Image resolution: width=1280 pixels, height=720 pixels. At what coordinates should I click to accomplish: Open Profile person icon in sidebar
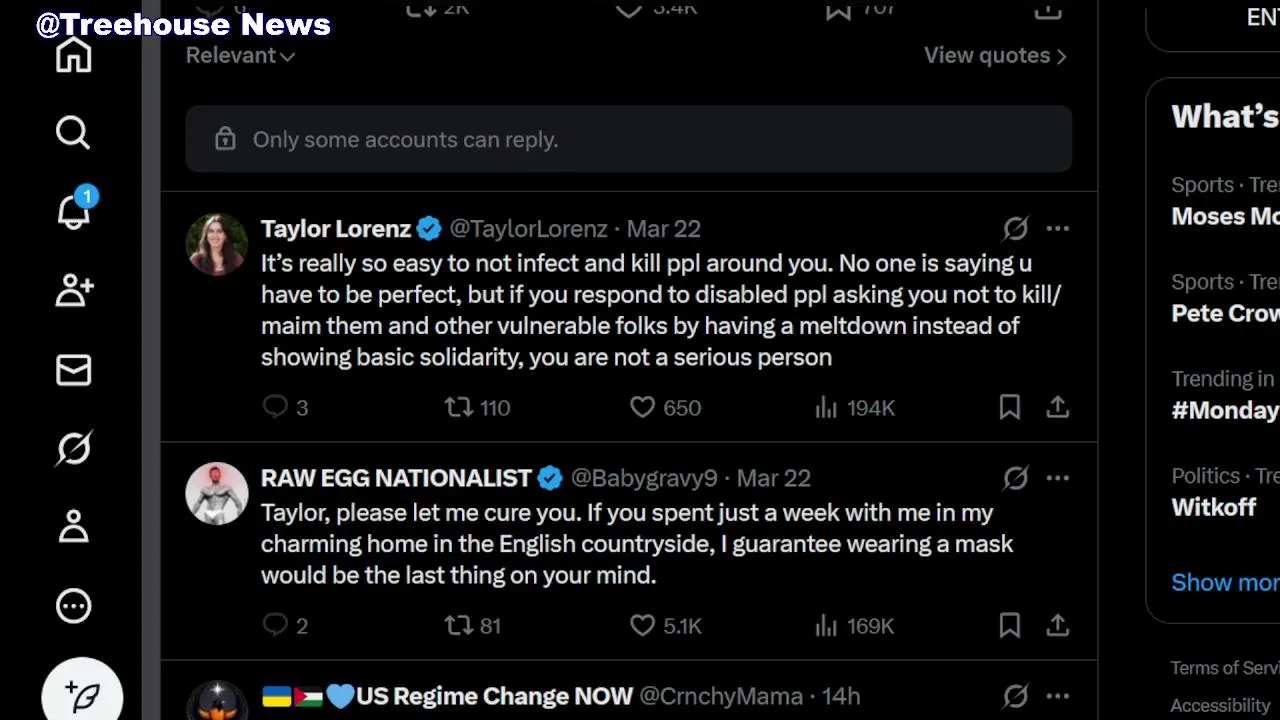click(73, 526)
